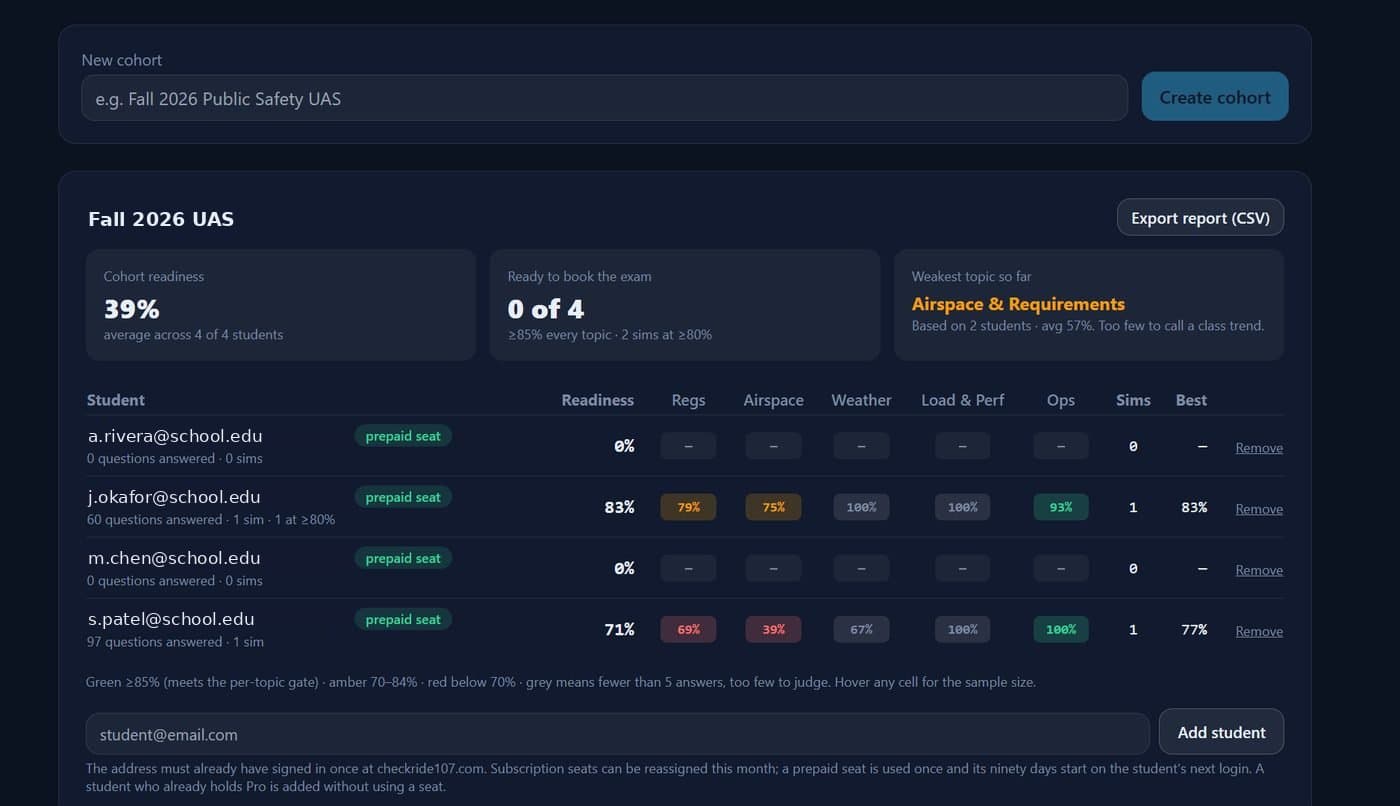Click j.okafor's 83% best sim score

point(1194,507)
